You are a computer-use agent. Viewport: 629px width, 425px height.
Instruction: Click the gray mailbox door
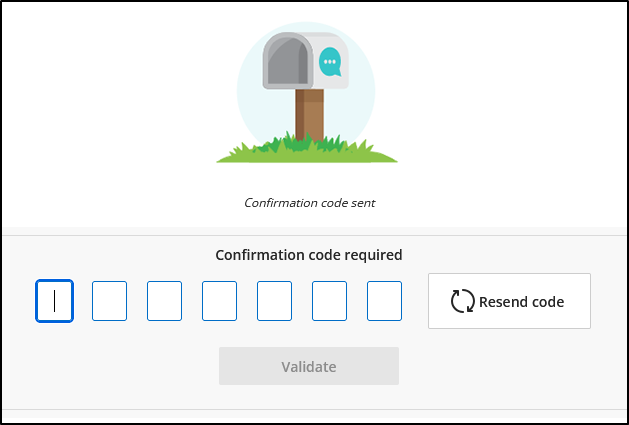pyautogui.click(x=286, y=61)
